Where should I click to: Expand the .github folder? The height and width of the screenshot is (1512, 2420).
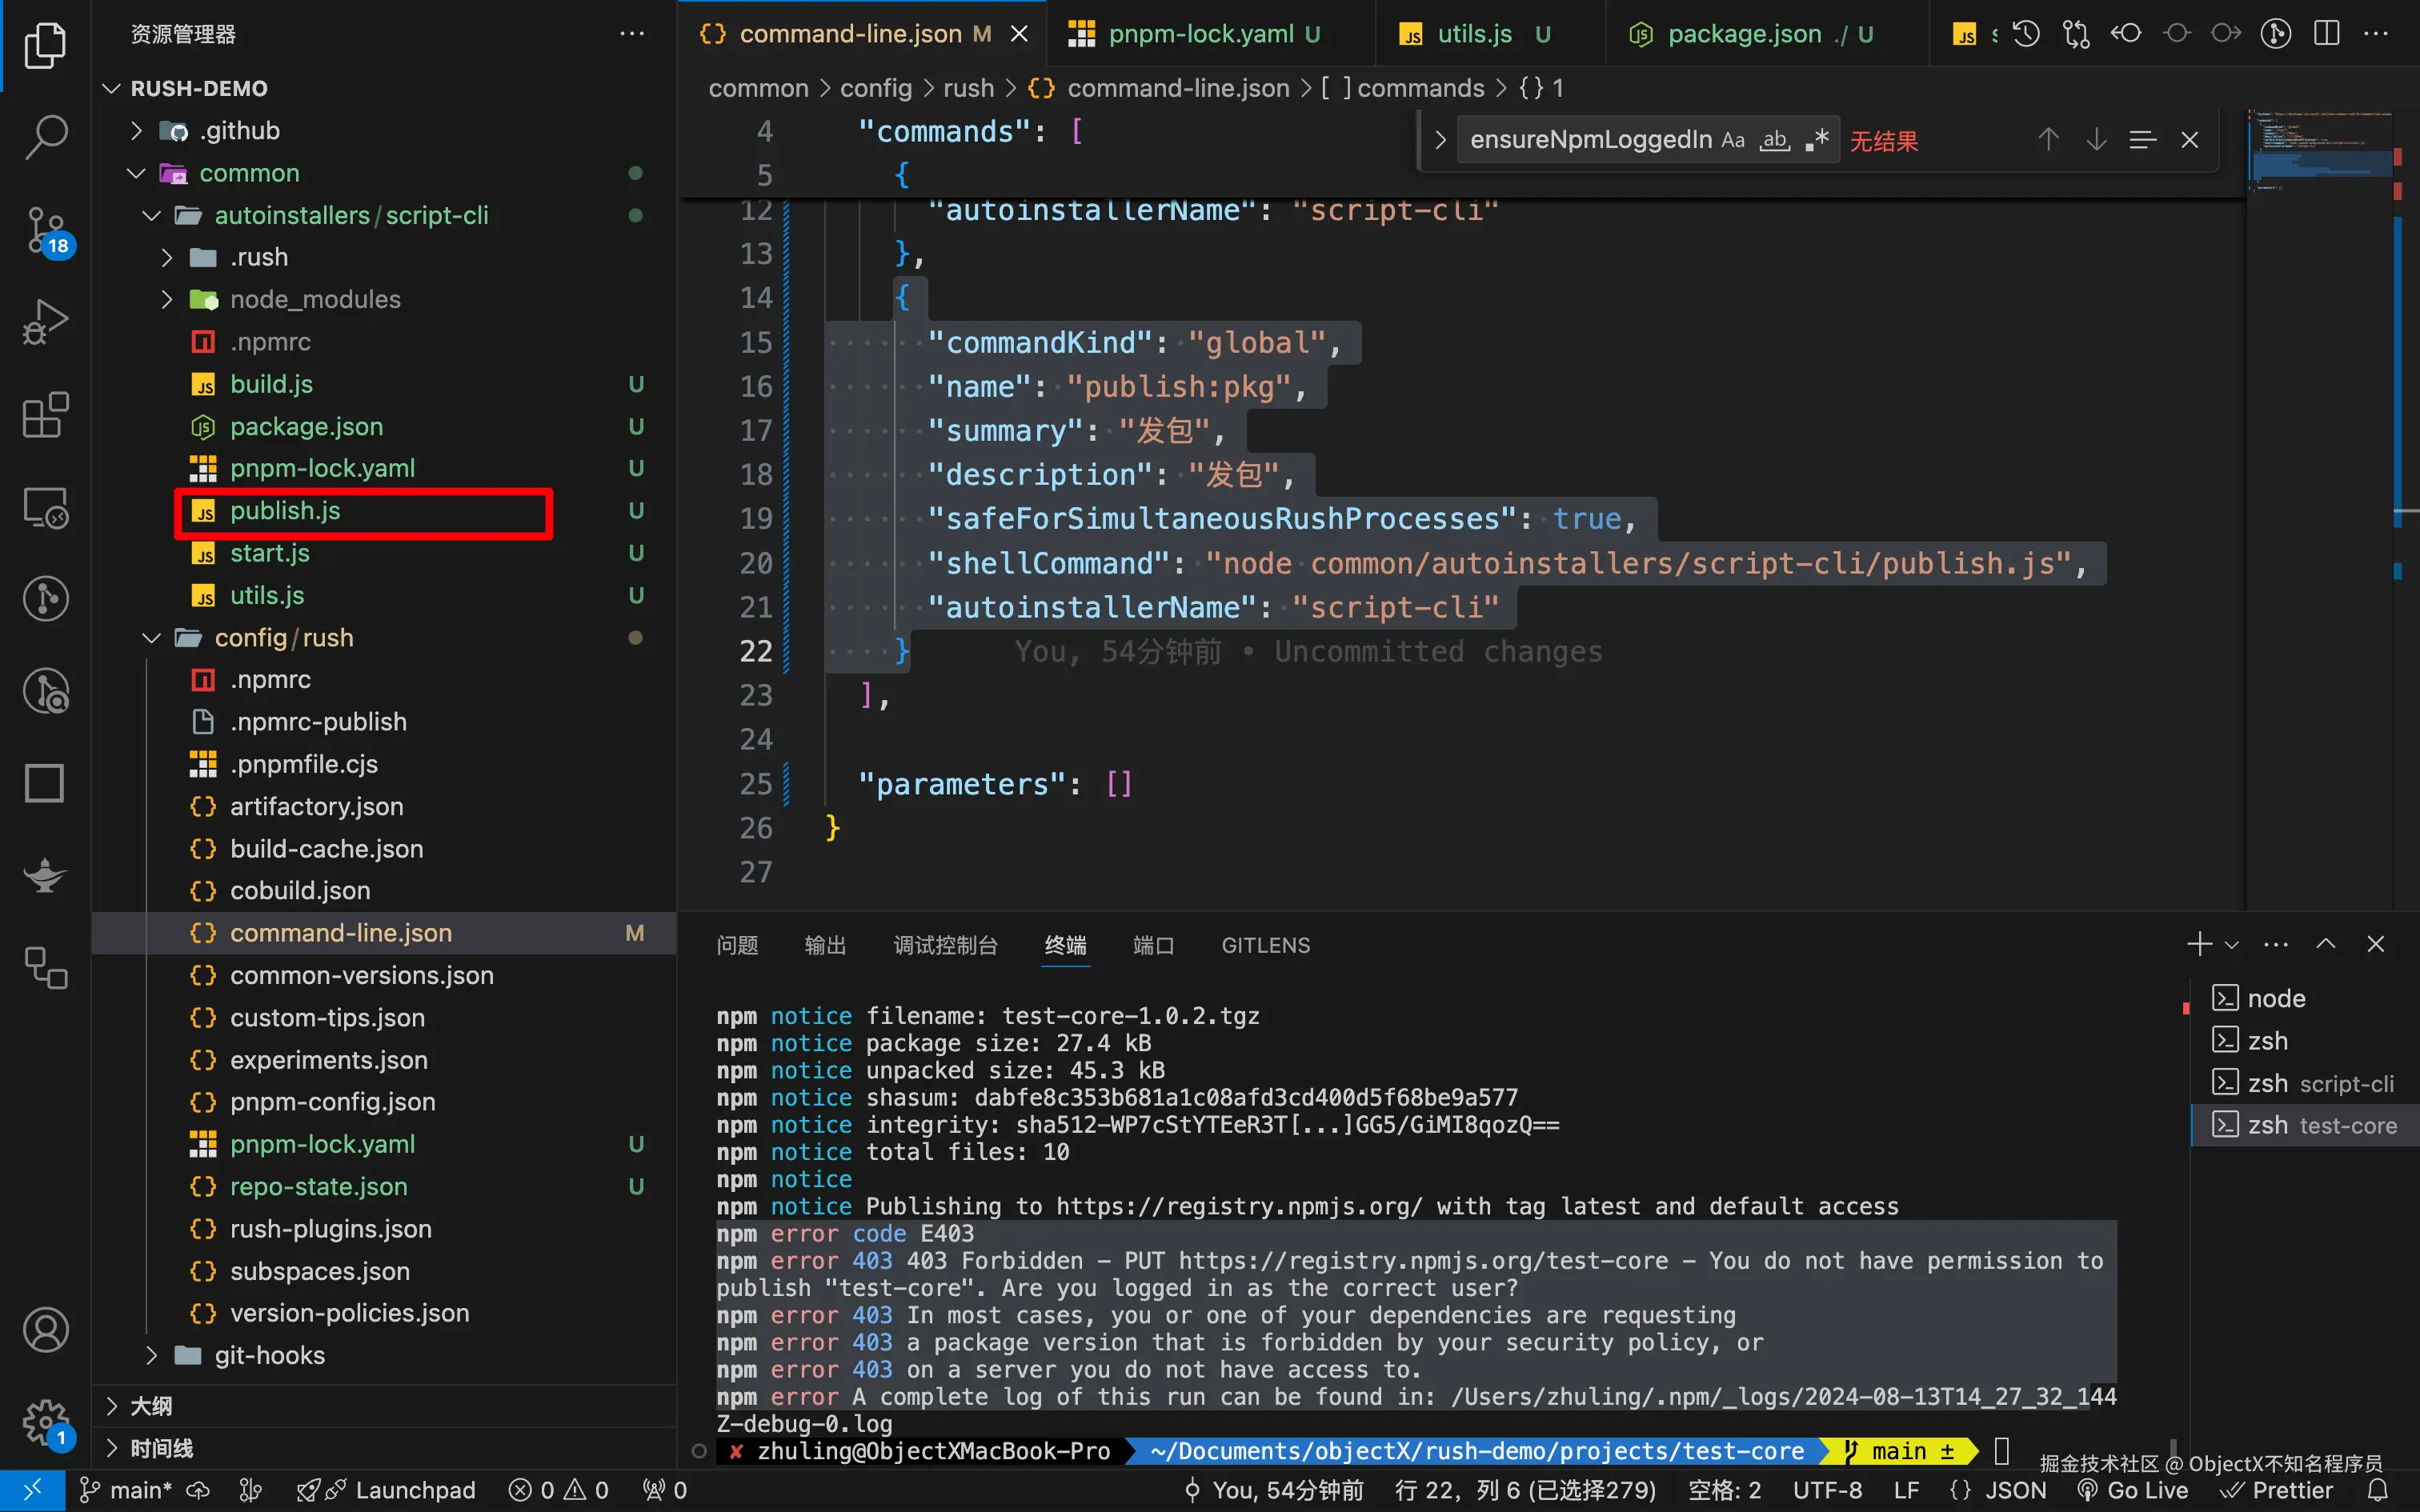pyautogui.click(x=240, y=131)
